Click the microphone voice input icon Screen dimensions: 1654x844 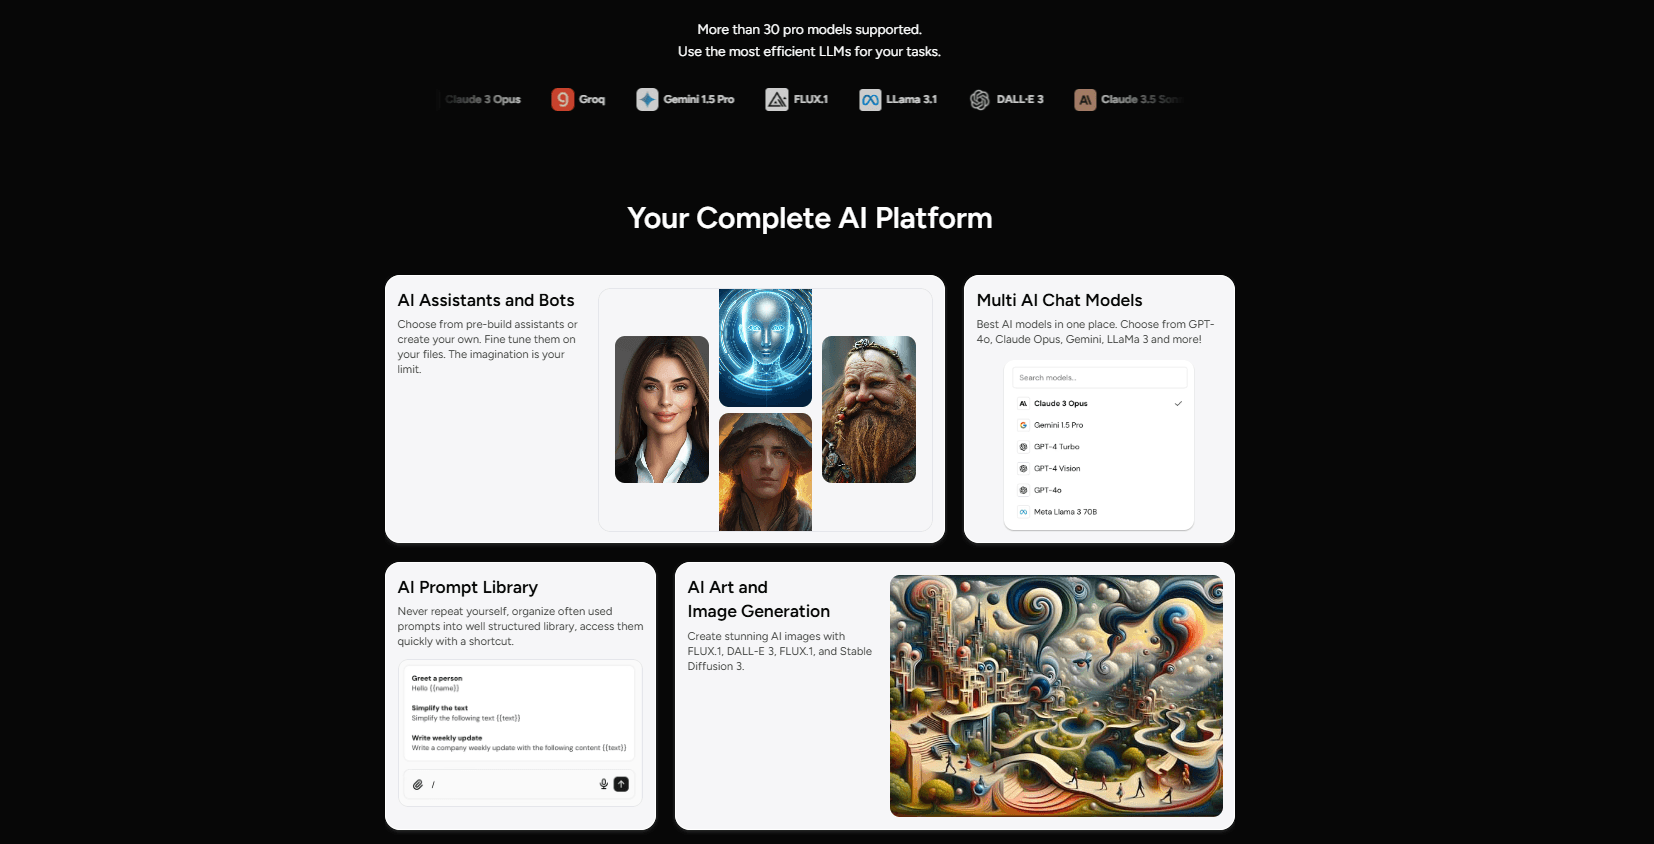point(604,784)
